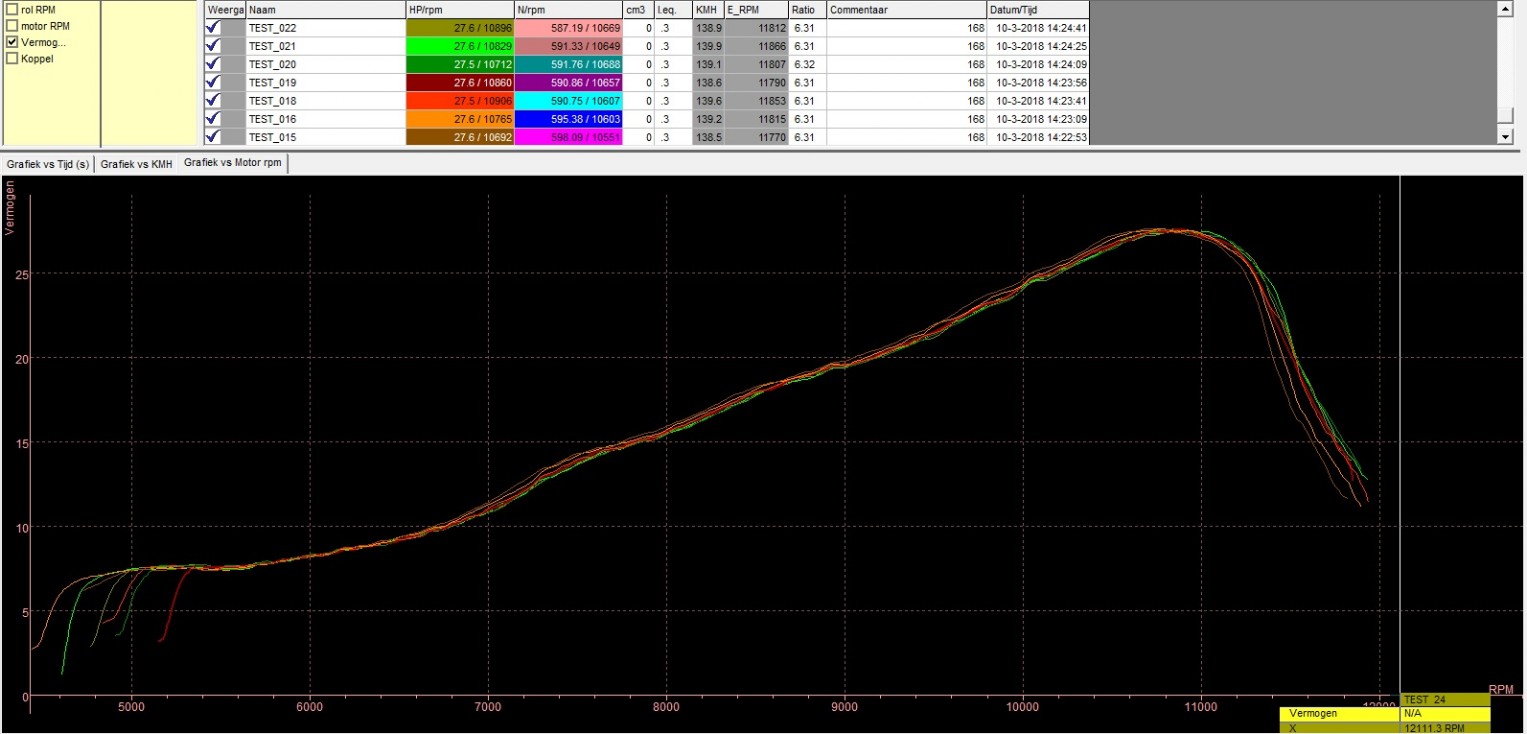
Task: Toggle display checkmark for TEST_016
Action: pos(213,118)
